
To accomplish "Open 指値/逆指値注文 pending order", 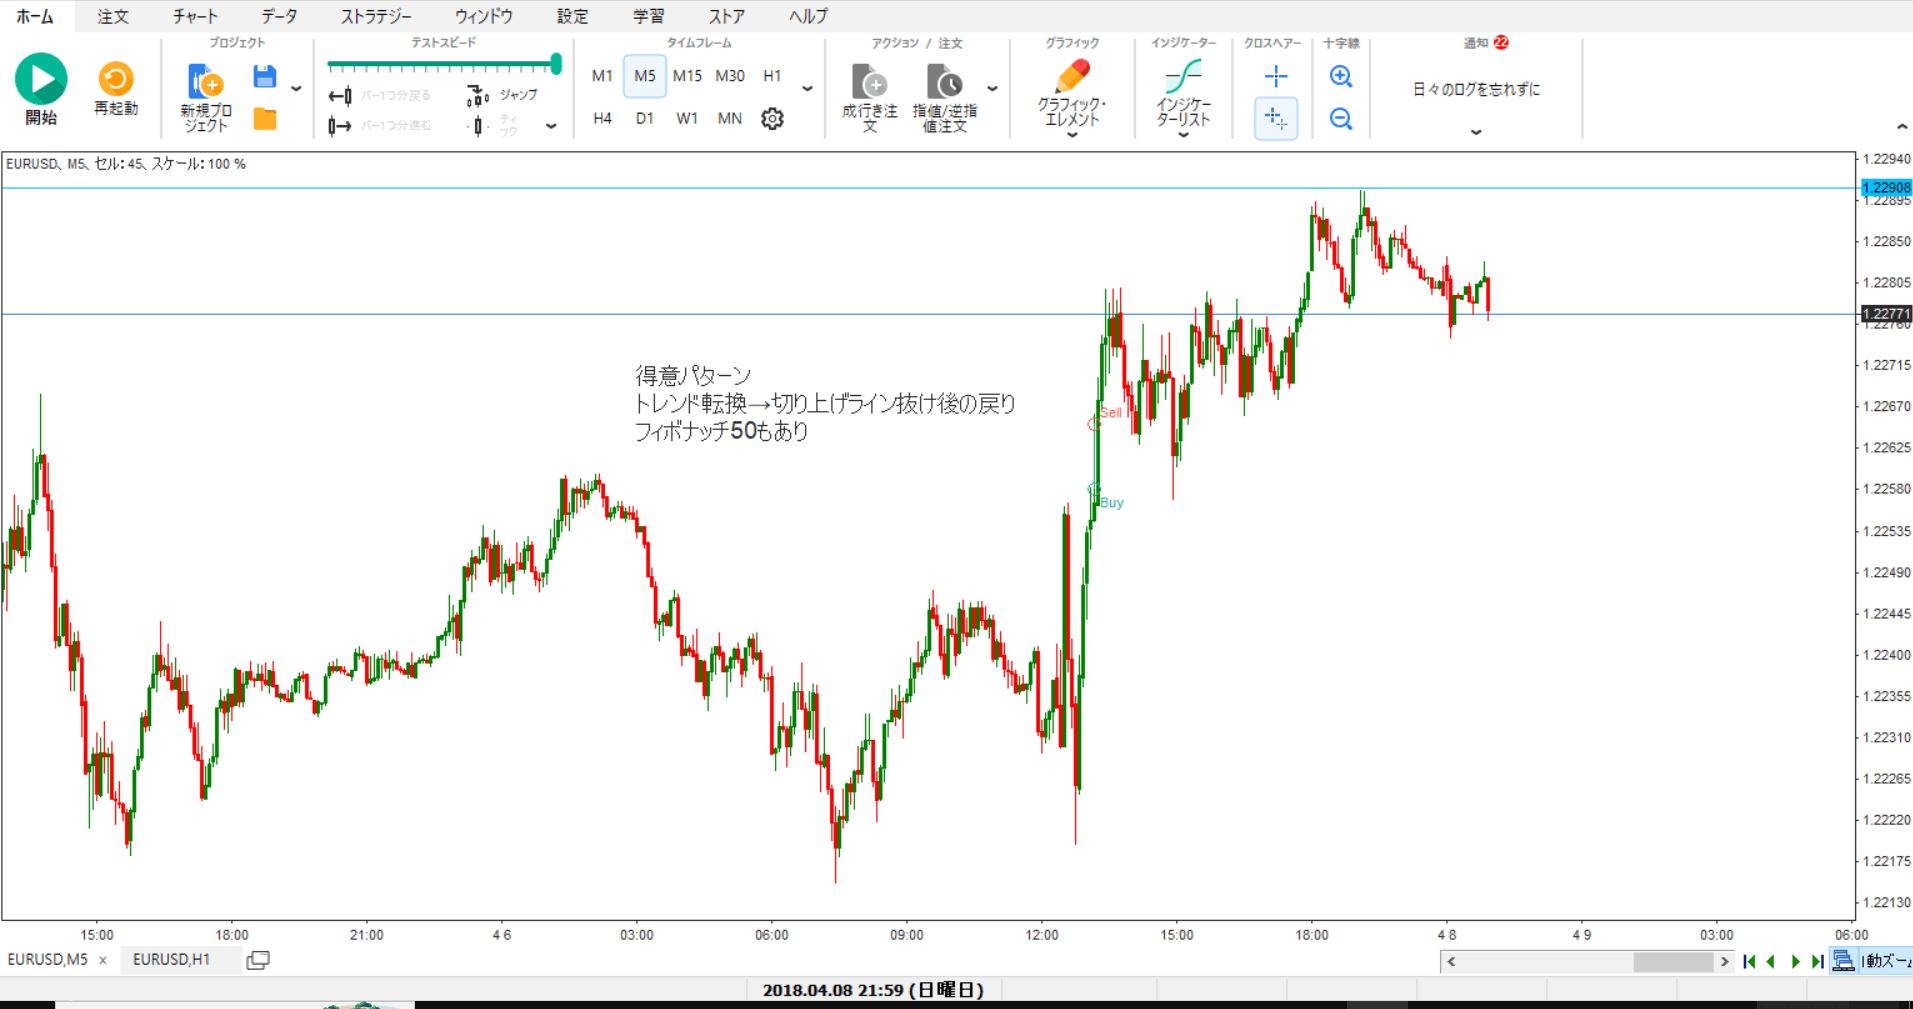I will [x=944, y=96].
